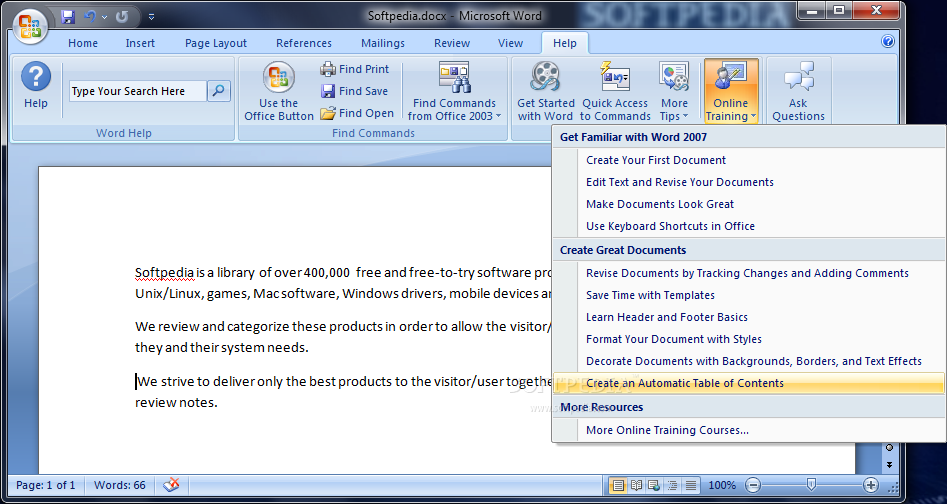Click Find Save command
The width and height of the screenshot is (947, 504).
(355, 91)
